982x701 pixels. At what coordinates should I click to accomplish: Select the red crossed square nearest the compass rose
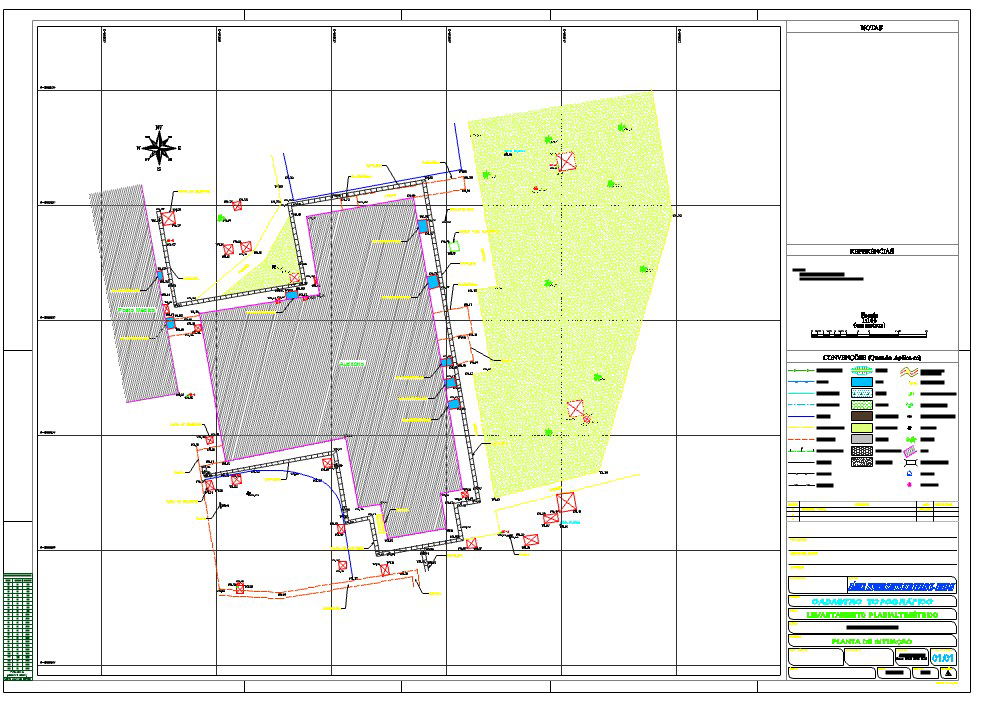click(x=170, y=217)
